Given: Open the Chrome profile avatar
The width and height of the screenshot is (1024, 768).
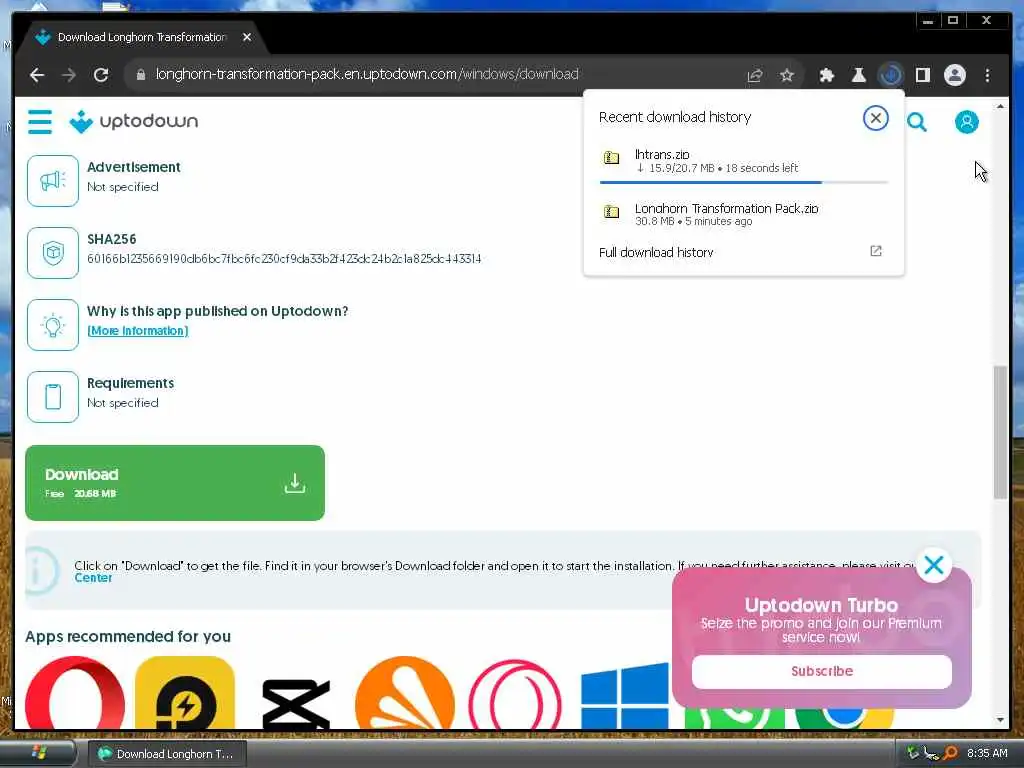Looking at the screenshot, I should [955, 75].
